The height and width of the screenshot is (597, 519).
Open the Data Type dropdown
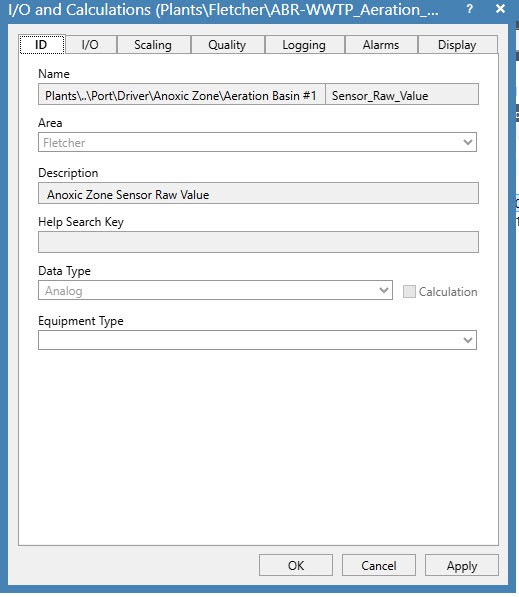click(x=216, y=290)
